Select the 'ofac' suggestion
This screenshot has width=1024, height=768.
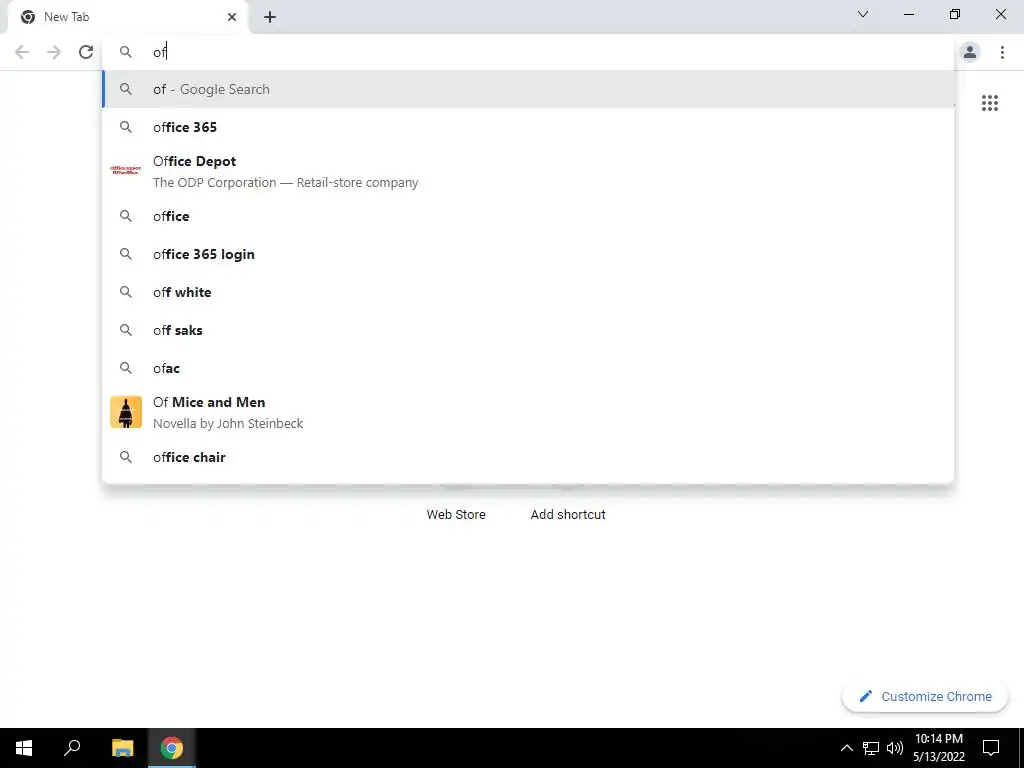(x=528, y=368)
